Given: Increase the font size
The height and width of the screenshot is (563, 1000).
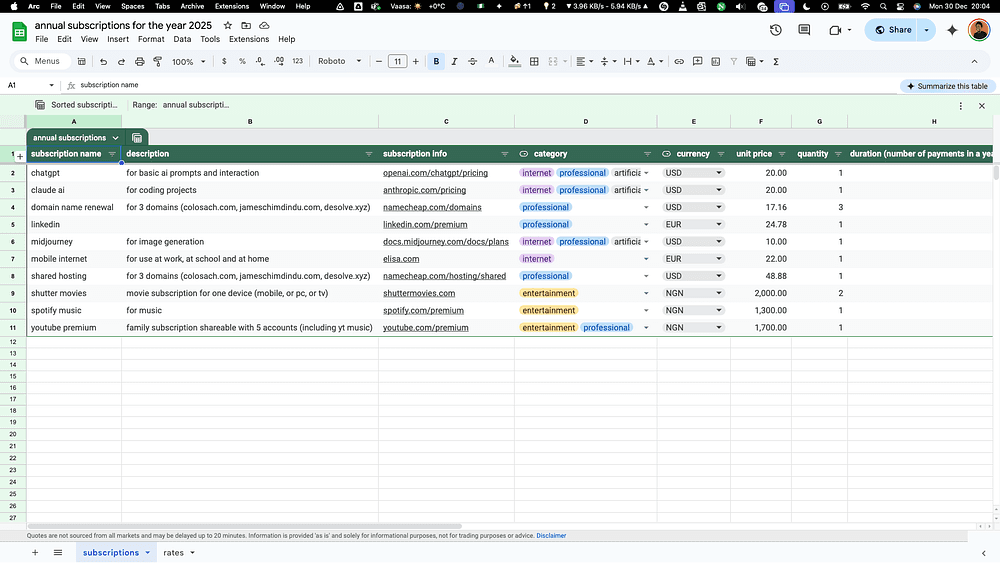Looking at the screenshot, I should point(416,62).
